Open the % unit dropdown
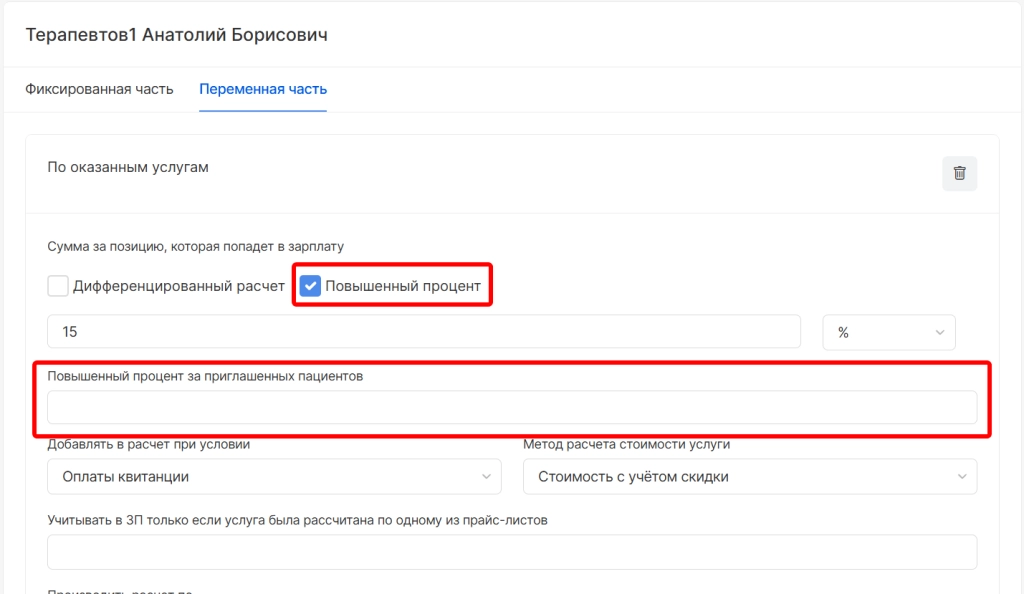Image resolution: width=1024 pixels, height=594 pixels. coord(888,333)
